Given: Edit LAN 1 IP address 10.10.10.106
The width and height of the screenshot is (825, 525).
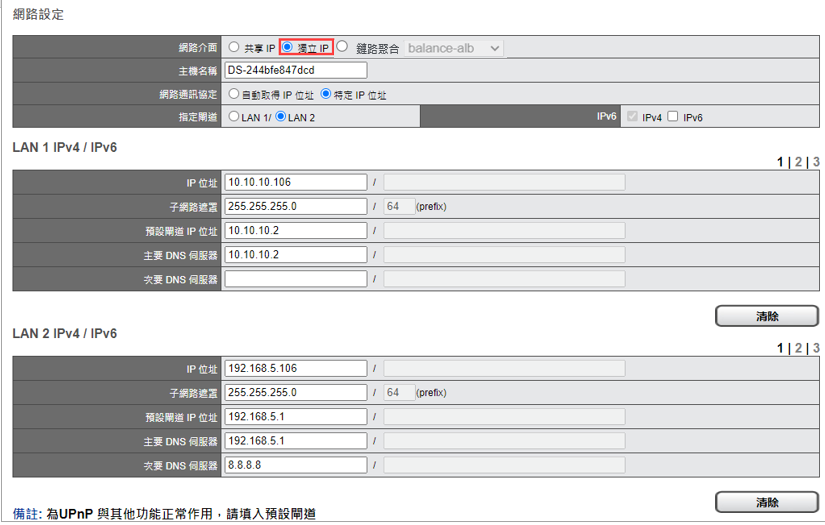Looking at the screenshot, I should pos(296,182).
